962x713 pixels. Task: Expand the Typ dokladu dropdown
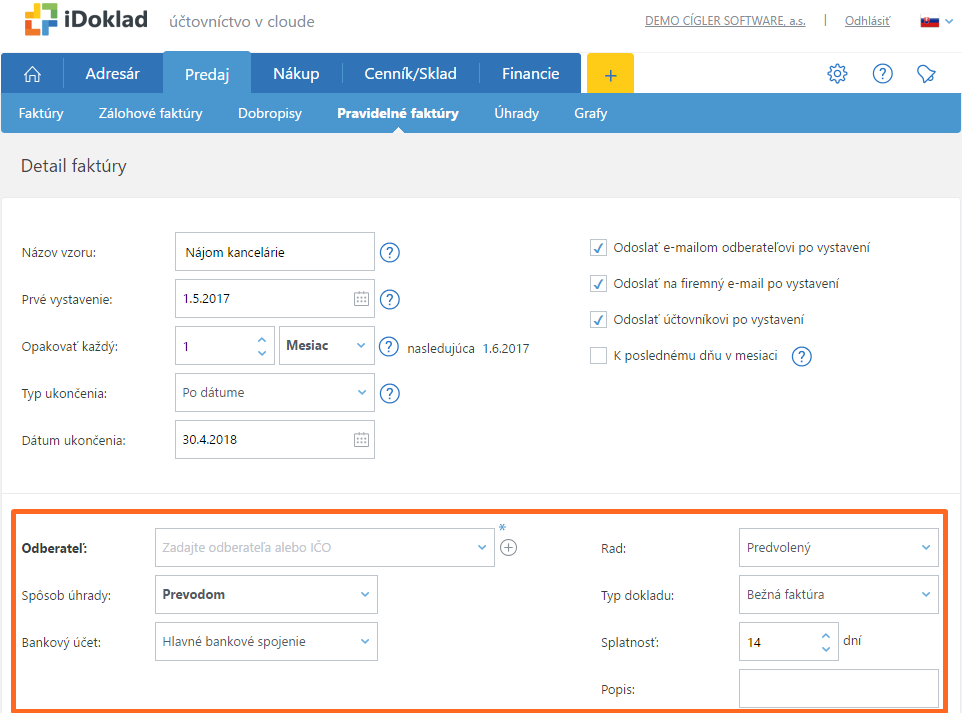838,594
